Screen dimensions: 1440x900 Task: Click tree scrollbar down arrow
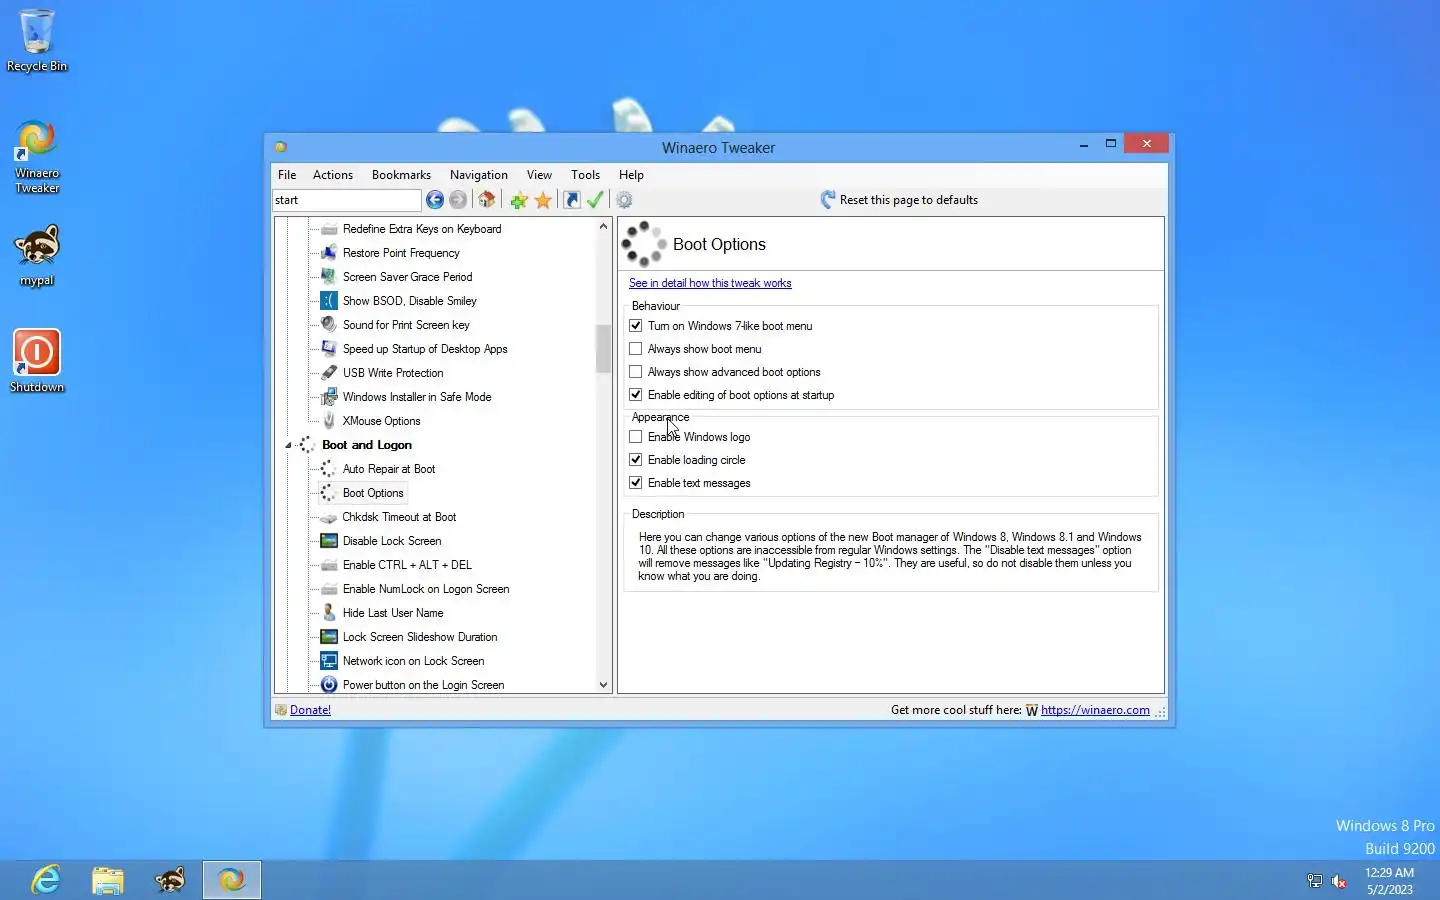[x=603, y=685]
